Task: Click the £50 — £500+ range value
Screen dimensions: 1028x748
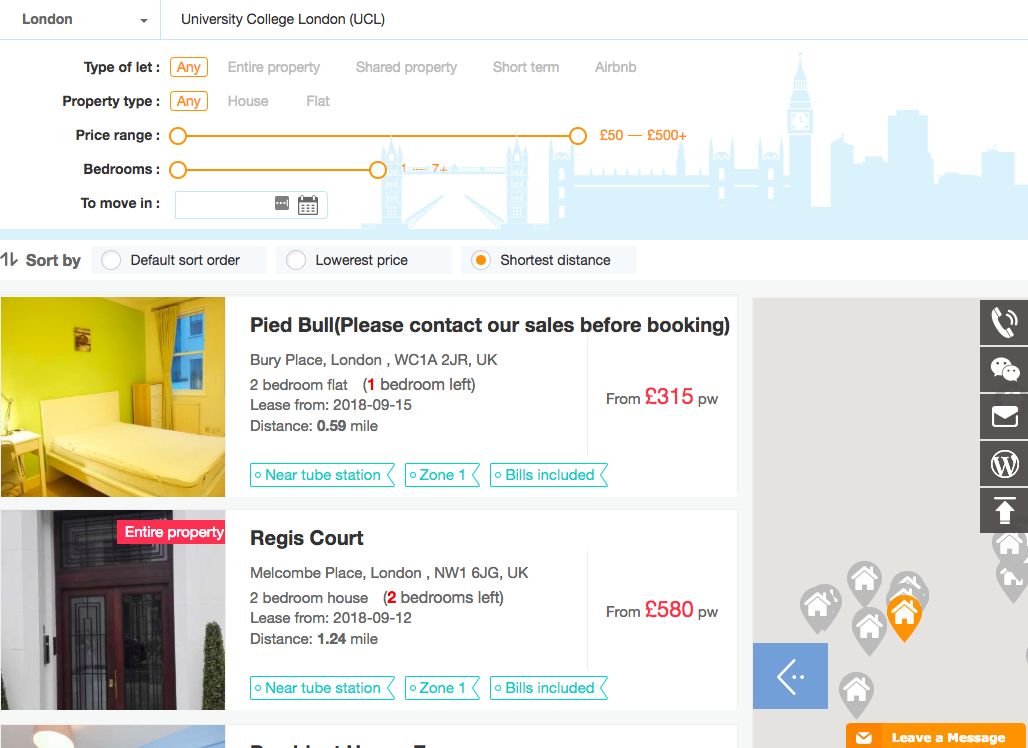Action: coord(643,136)
